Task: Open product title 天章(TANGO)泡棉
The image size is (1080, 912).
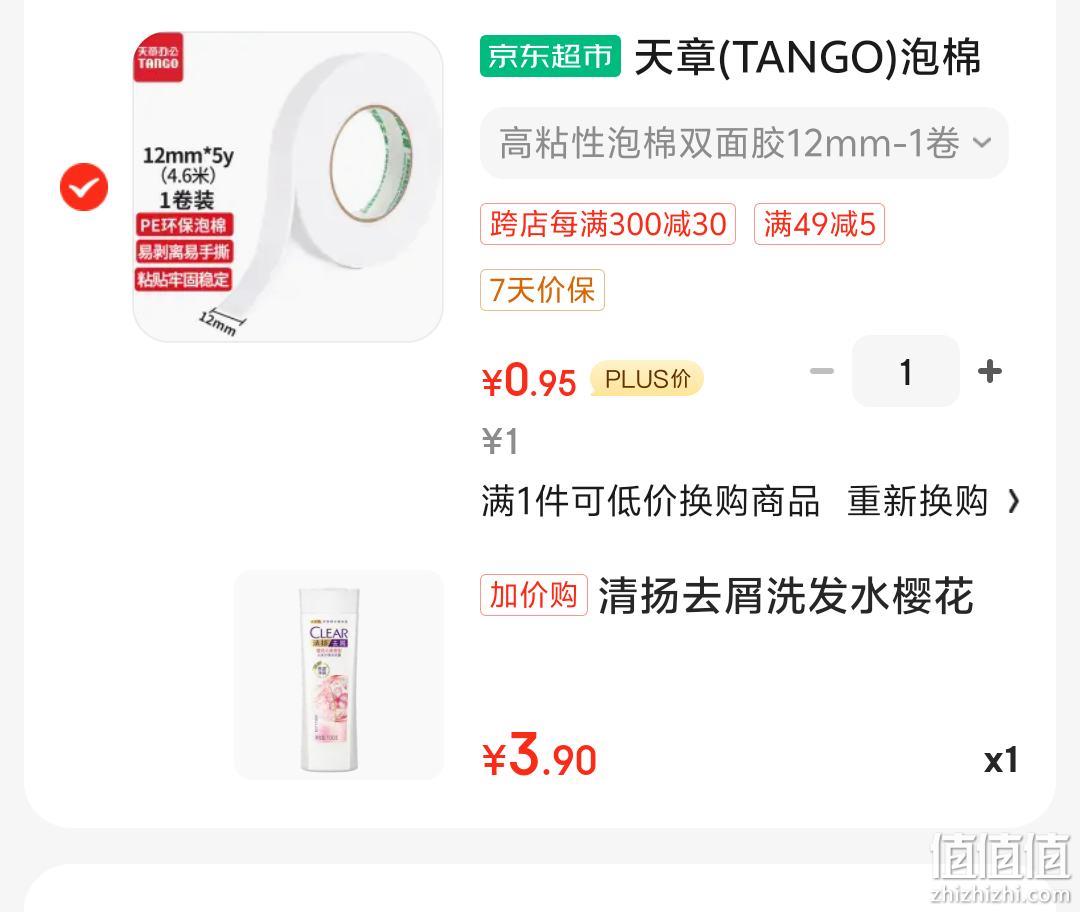Action: 807,56
